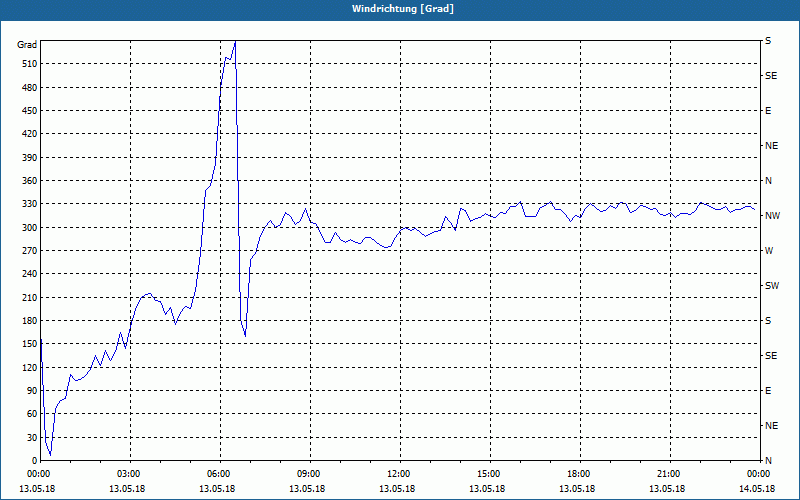Click the 03:00 time label
Screen dimensions: 800x500
128,473
